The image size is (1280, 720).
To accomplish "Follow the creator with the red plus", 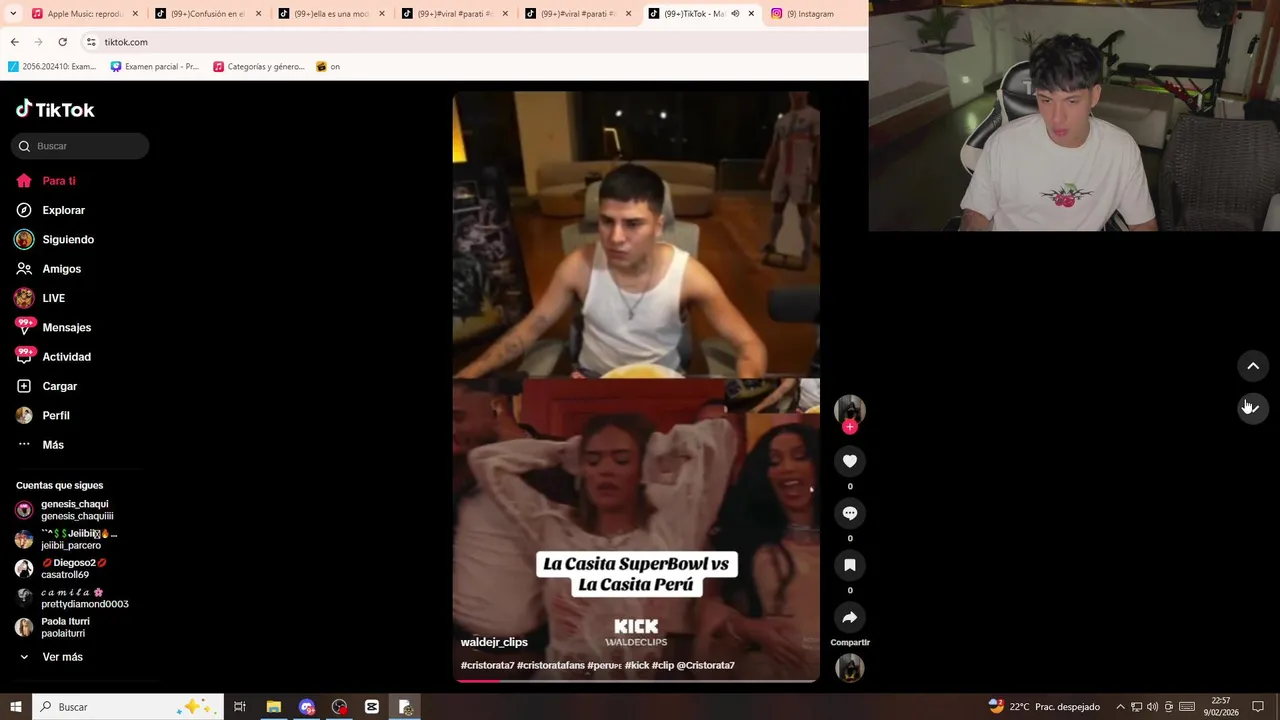I will 850,427.
